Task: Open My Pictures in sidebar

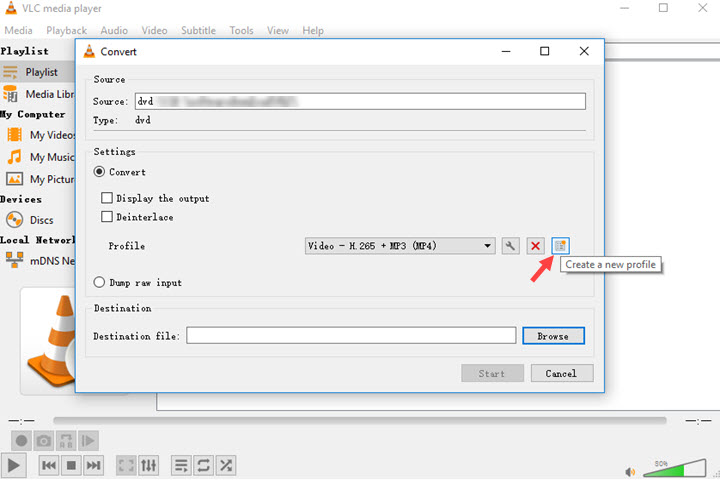Action: 39,179
